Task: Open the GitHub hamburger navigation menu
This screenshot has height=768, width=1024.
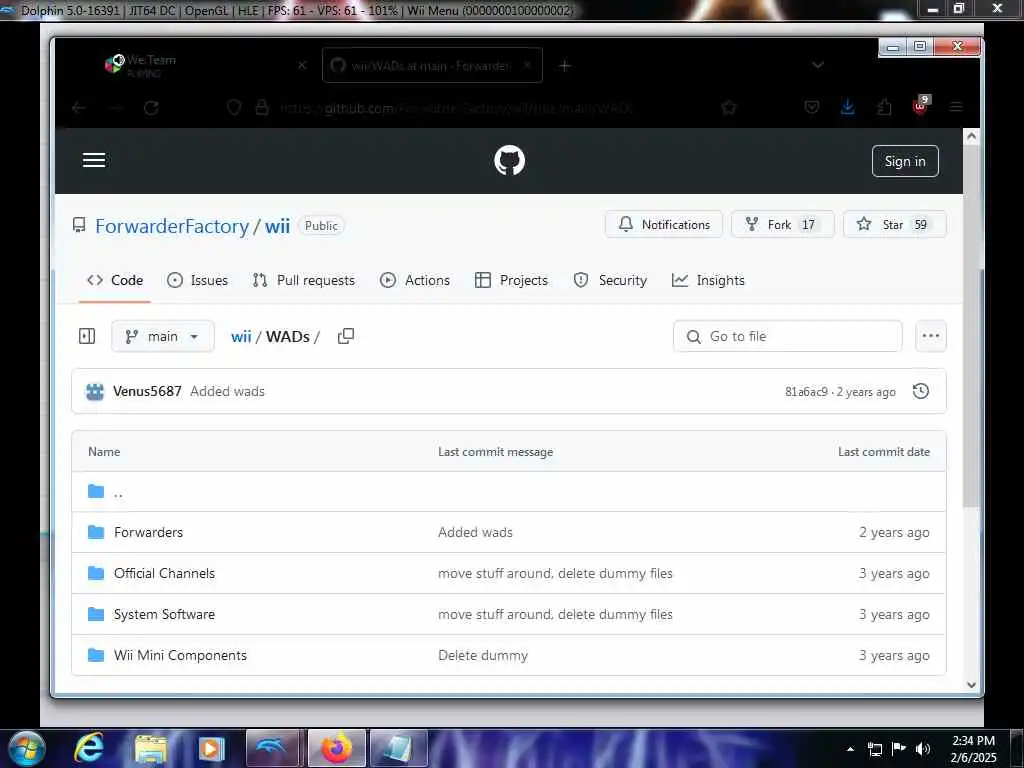Action: 94,160
